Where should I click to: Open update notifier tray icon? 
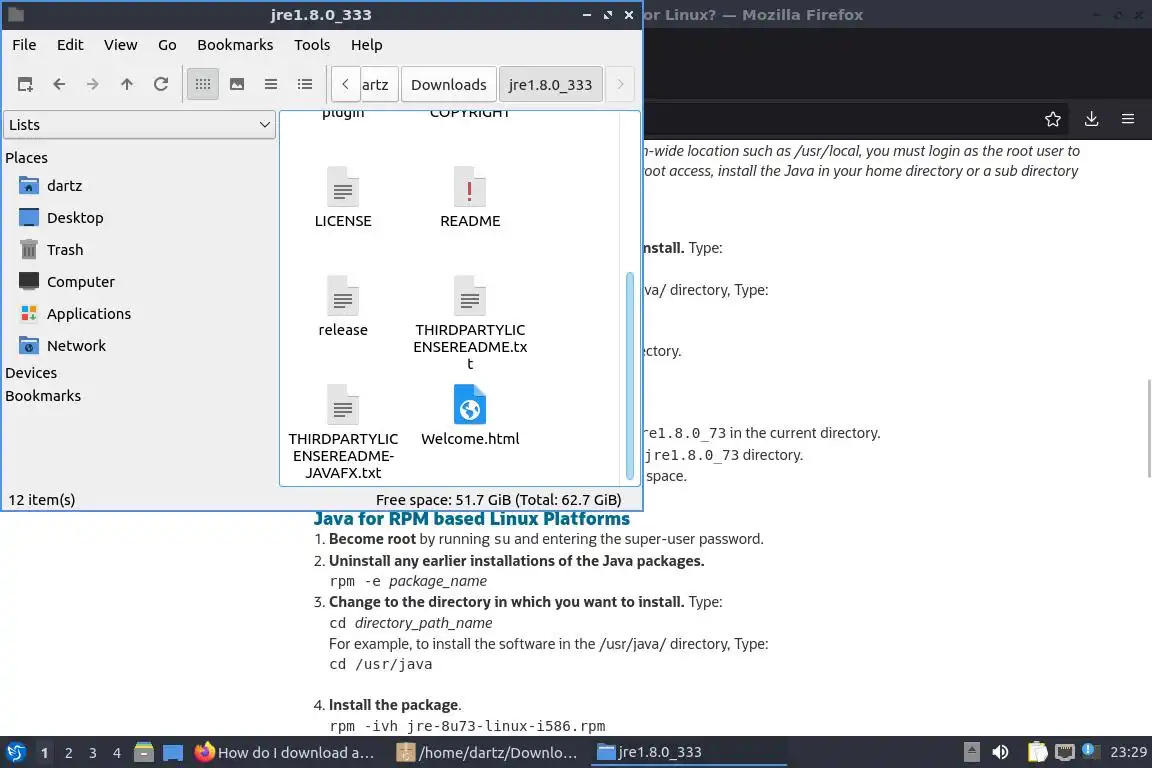[x=1091, y=751]
